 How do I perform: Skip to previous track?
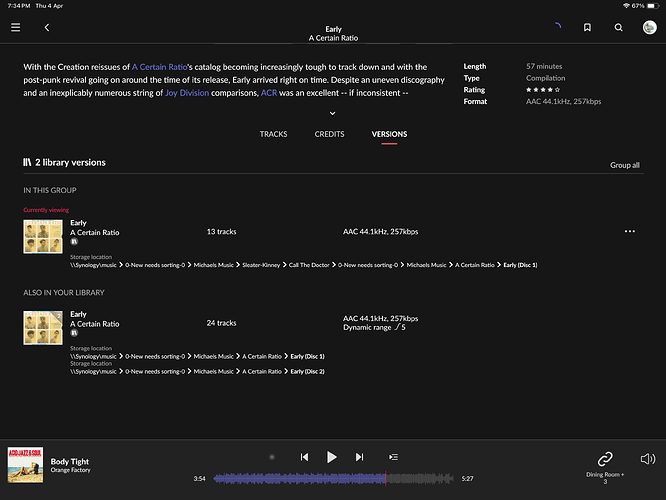point(305,457)
